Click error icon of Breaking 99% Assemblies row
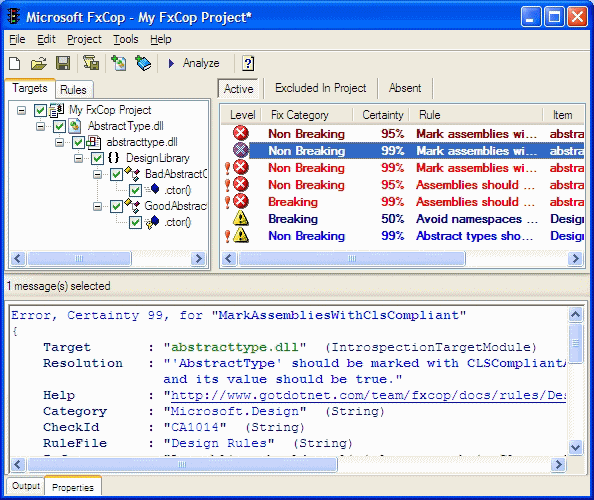Image resolution: width=594 pixels, height=500 pixels. 241,201
